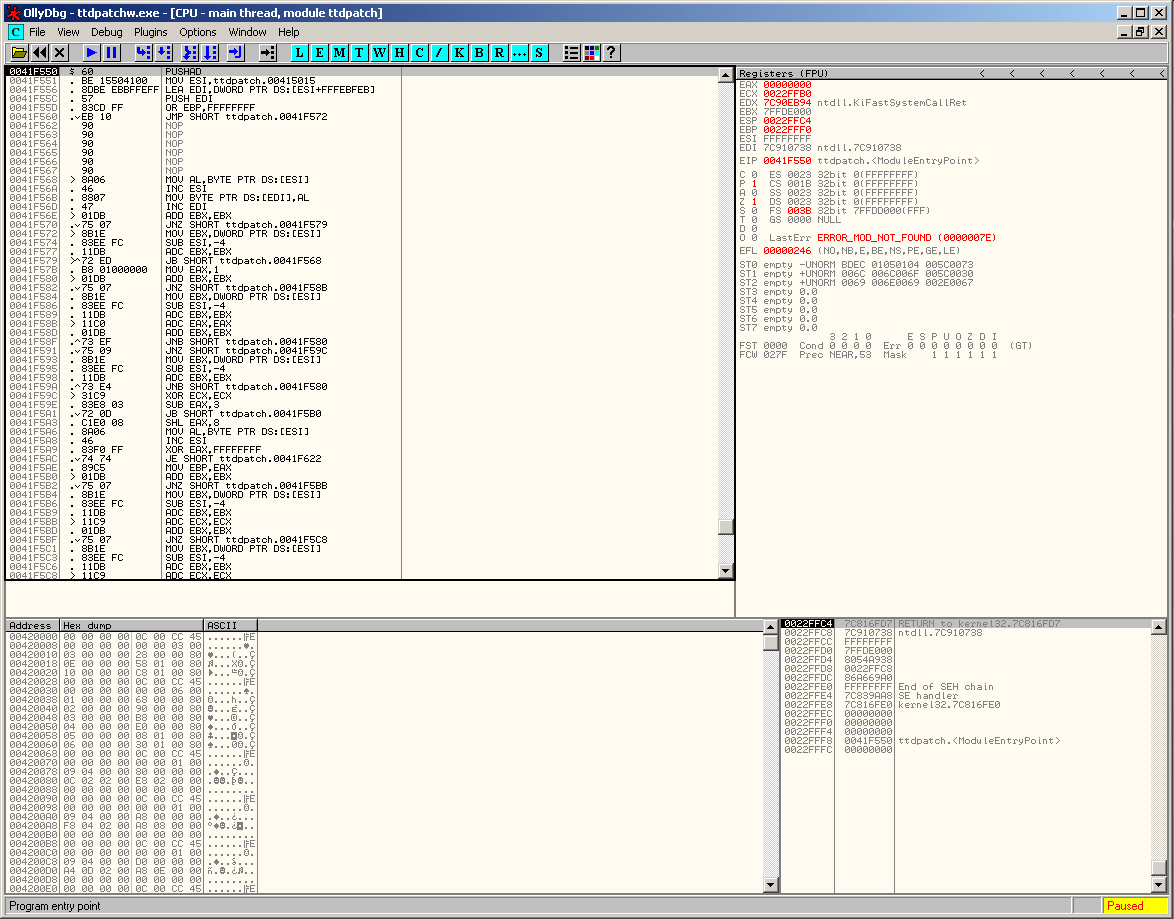Show Source with S button

click(539, 52)
